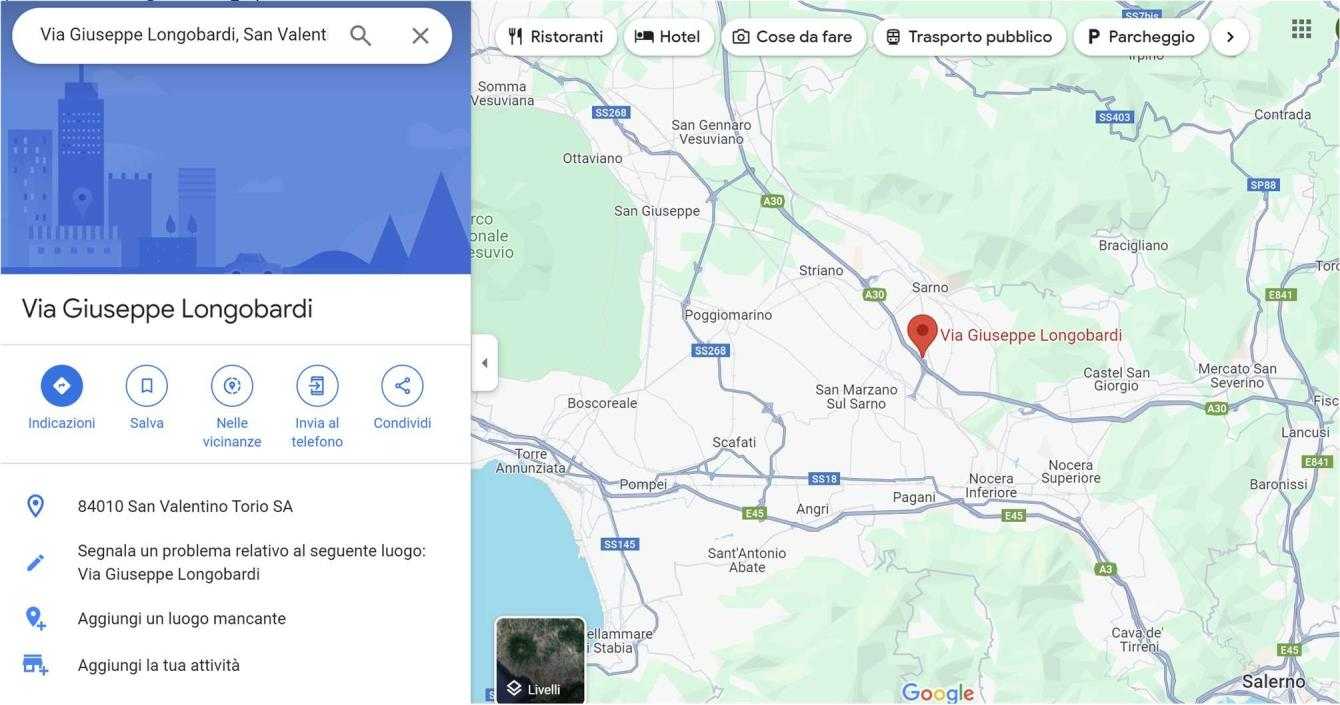Collapse the side panel arrow

(485, 363)
